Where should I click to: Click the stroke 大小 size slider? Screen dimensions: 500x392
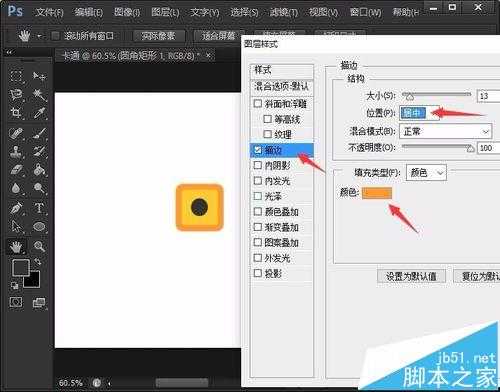(436, 96)
